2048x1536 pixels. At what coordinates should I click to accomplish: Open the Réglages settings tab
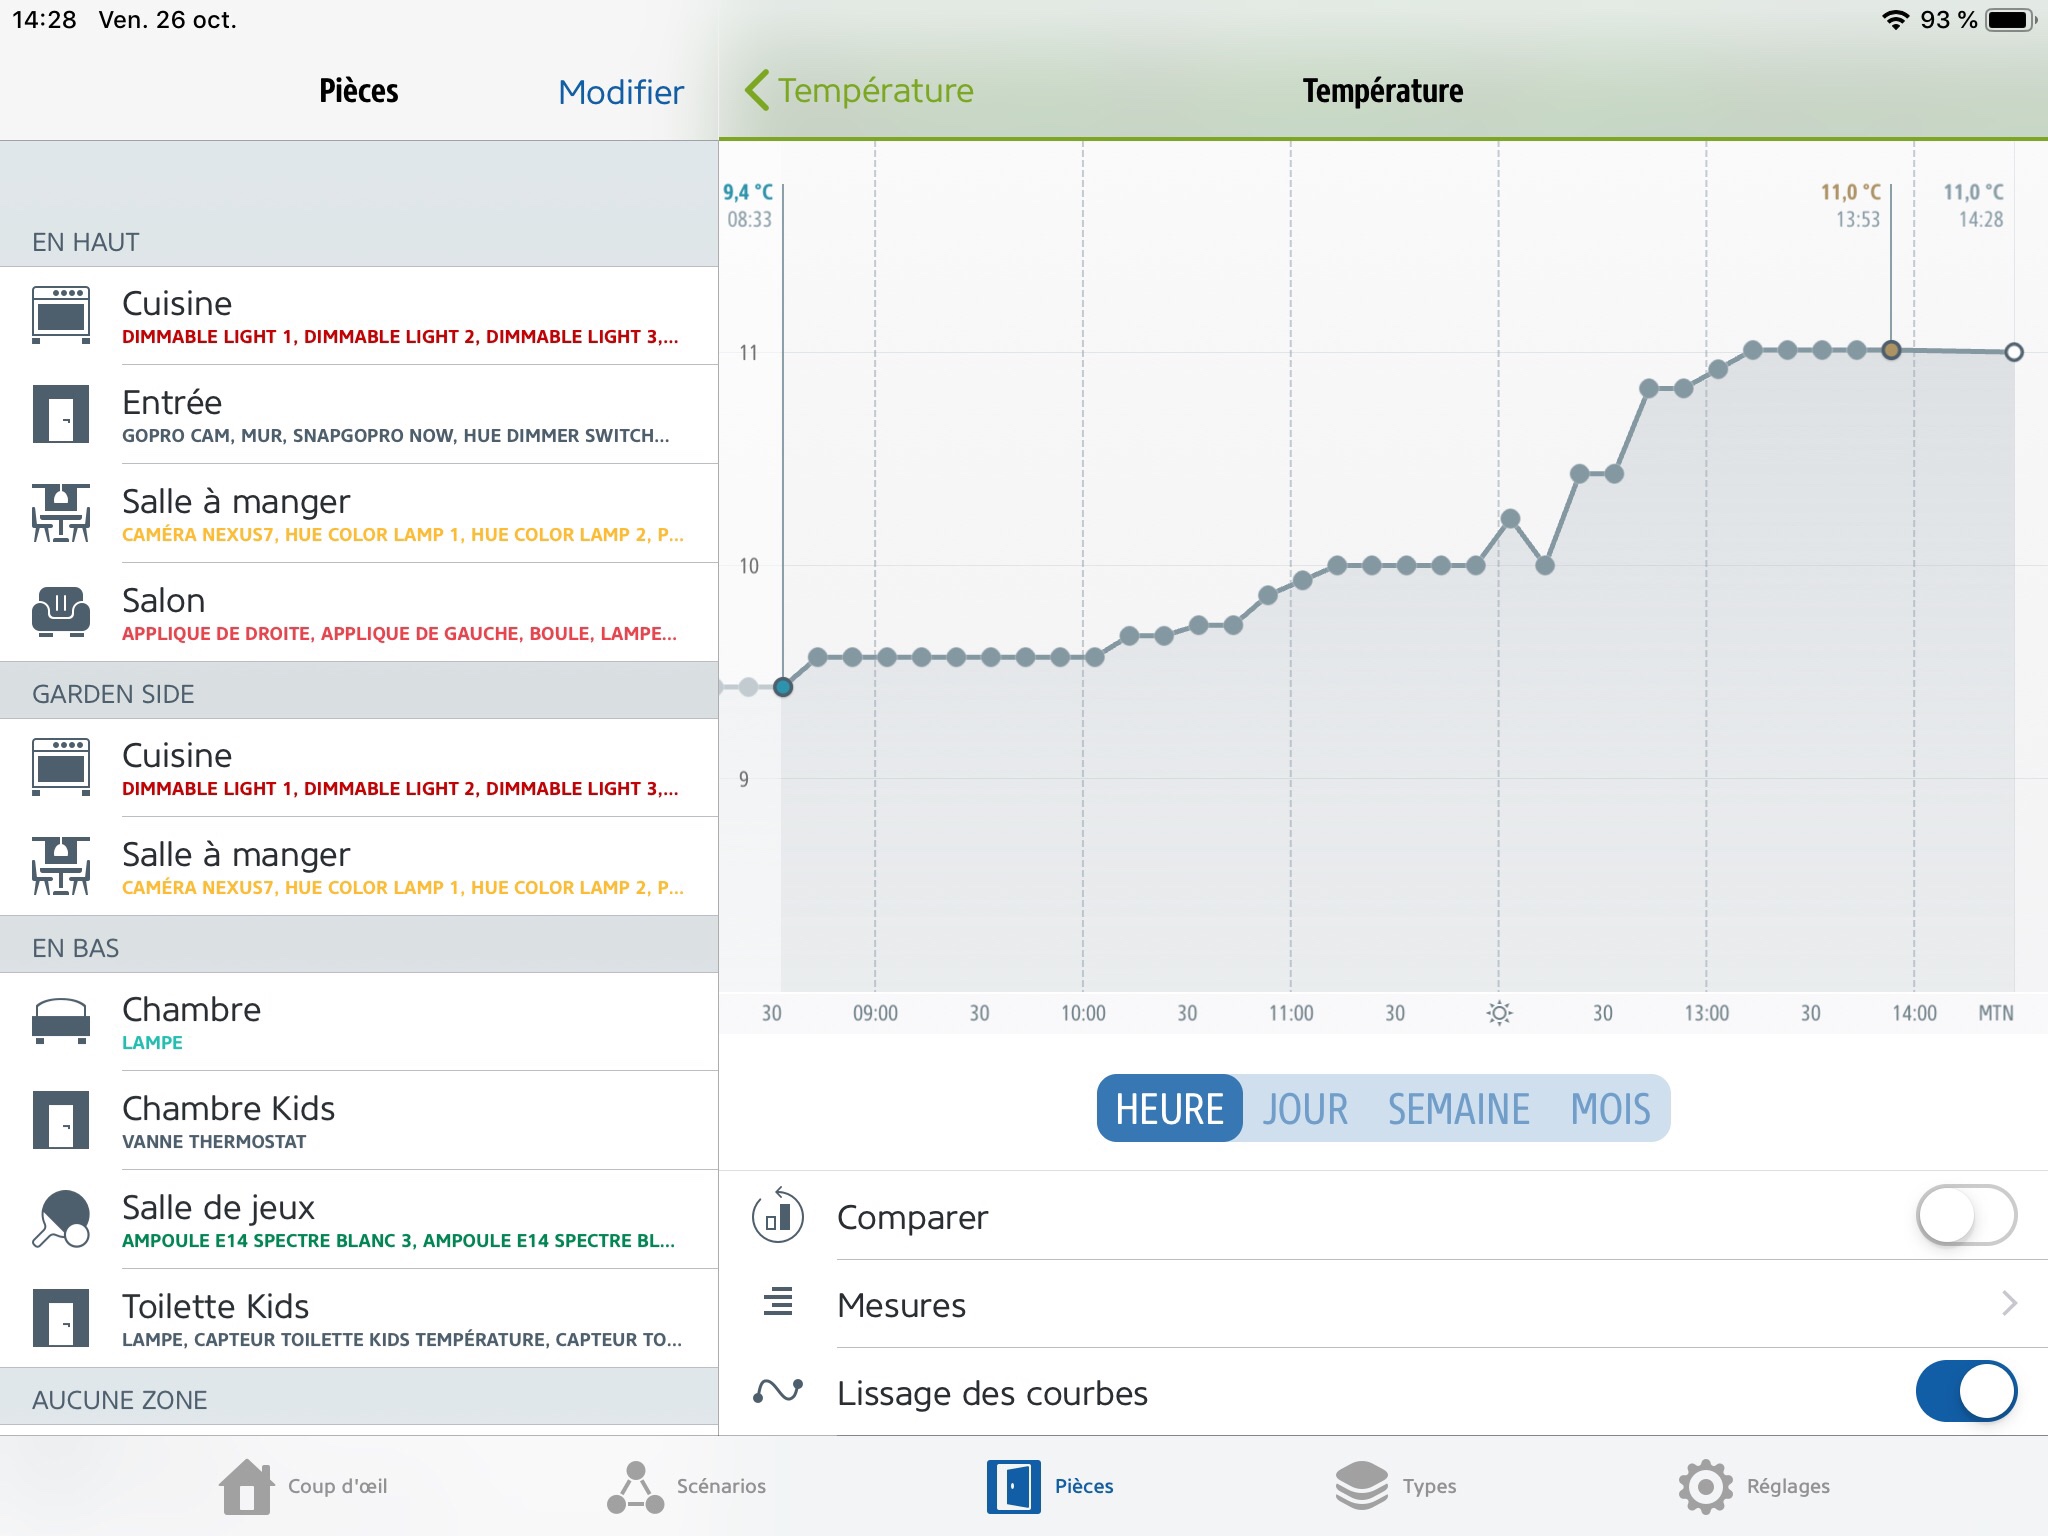pyautogui.click(x=1754, y=1486)
